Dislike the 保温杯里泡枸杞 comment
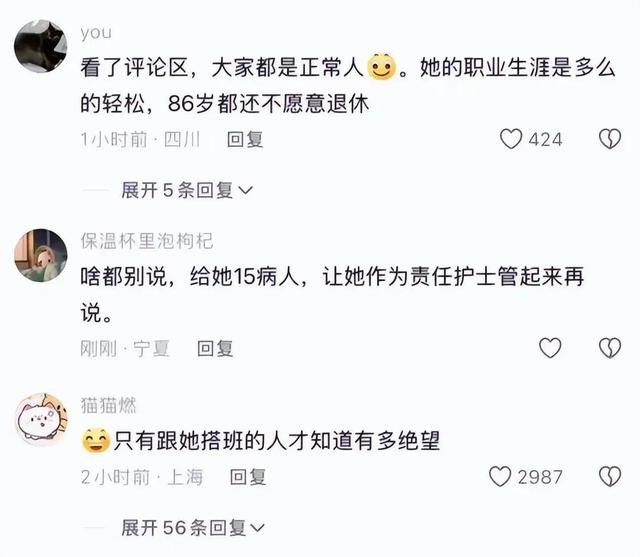The height and width of the screenshot is (557, 640). tap(610, 348)
